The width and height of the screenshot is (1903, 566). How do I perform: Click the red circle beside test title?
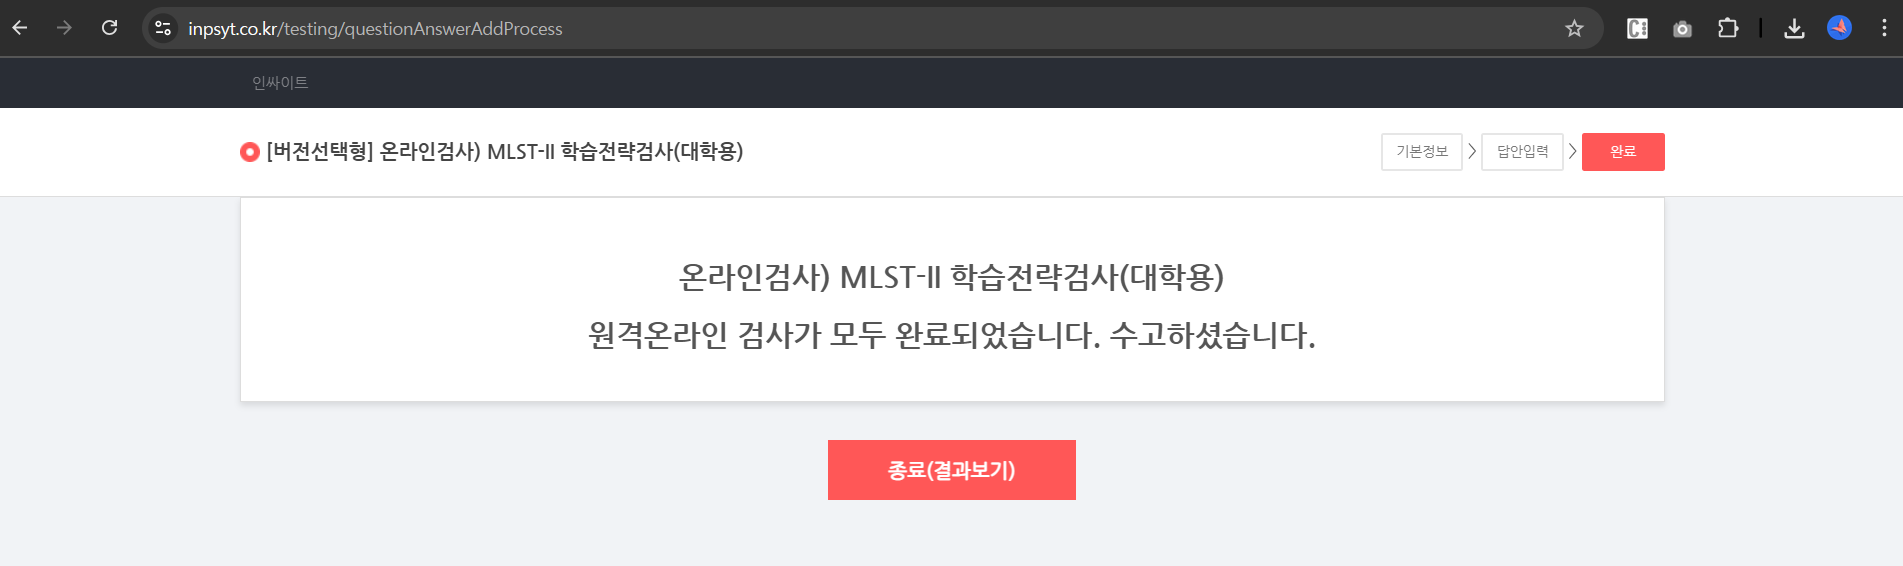pos(250,152)
